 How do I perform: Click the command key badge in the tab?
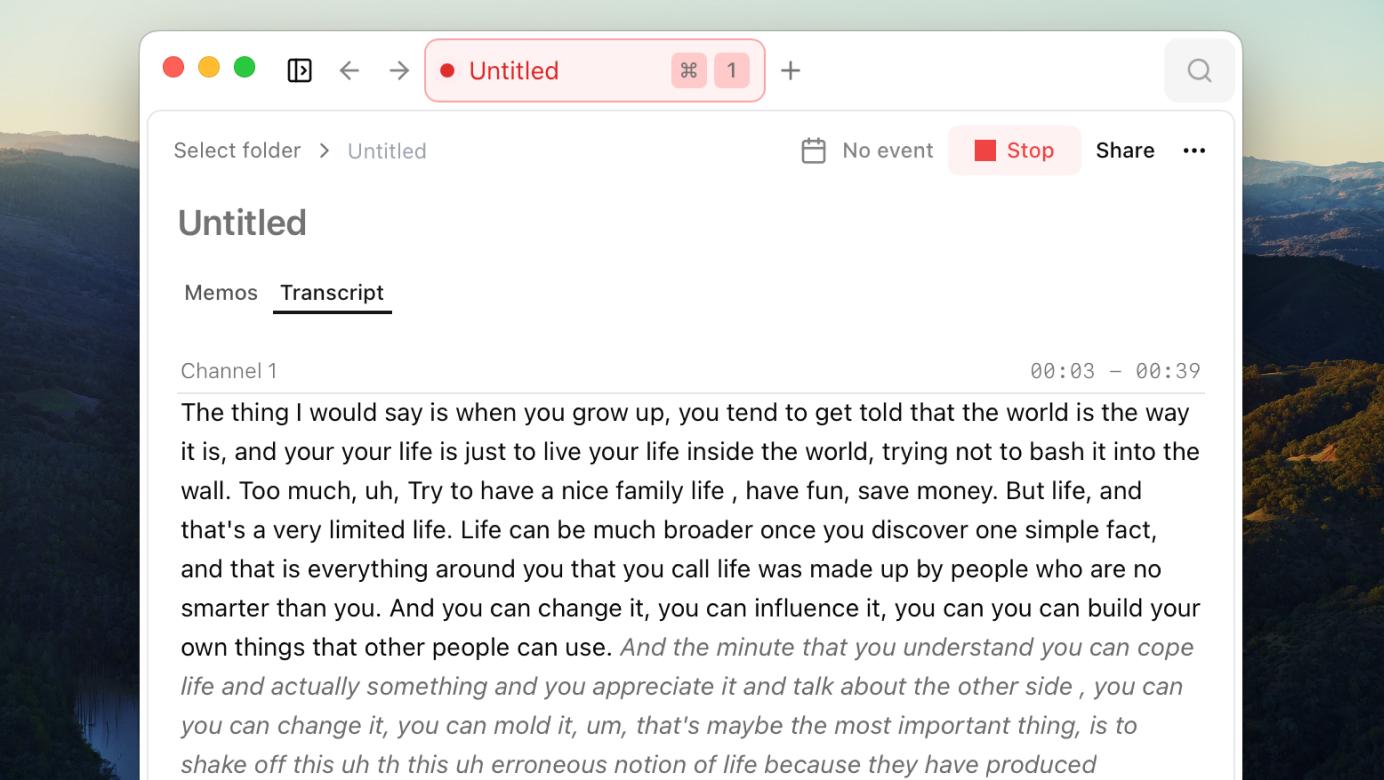688,70
